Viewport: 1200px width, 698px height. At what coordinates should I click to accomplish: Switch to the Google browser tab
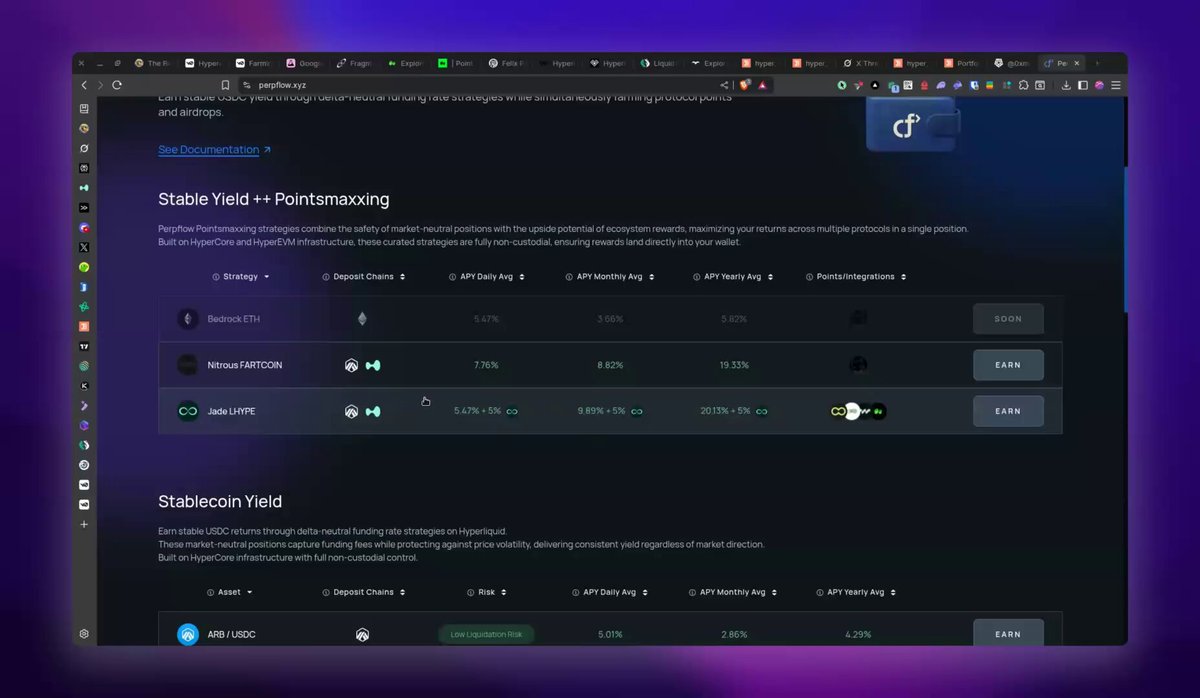coord(305,63)
